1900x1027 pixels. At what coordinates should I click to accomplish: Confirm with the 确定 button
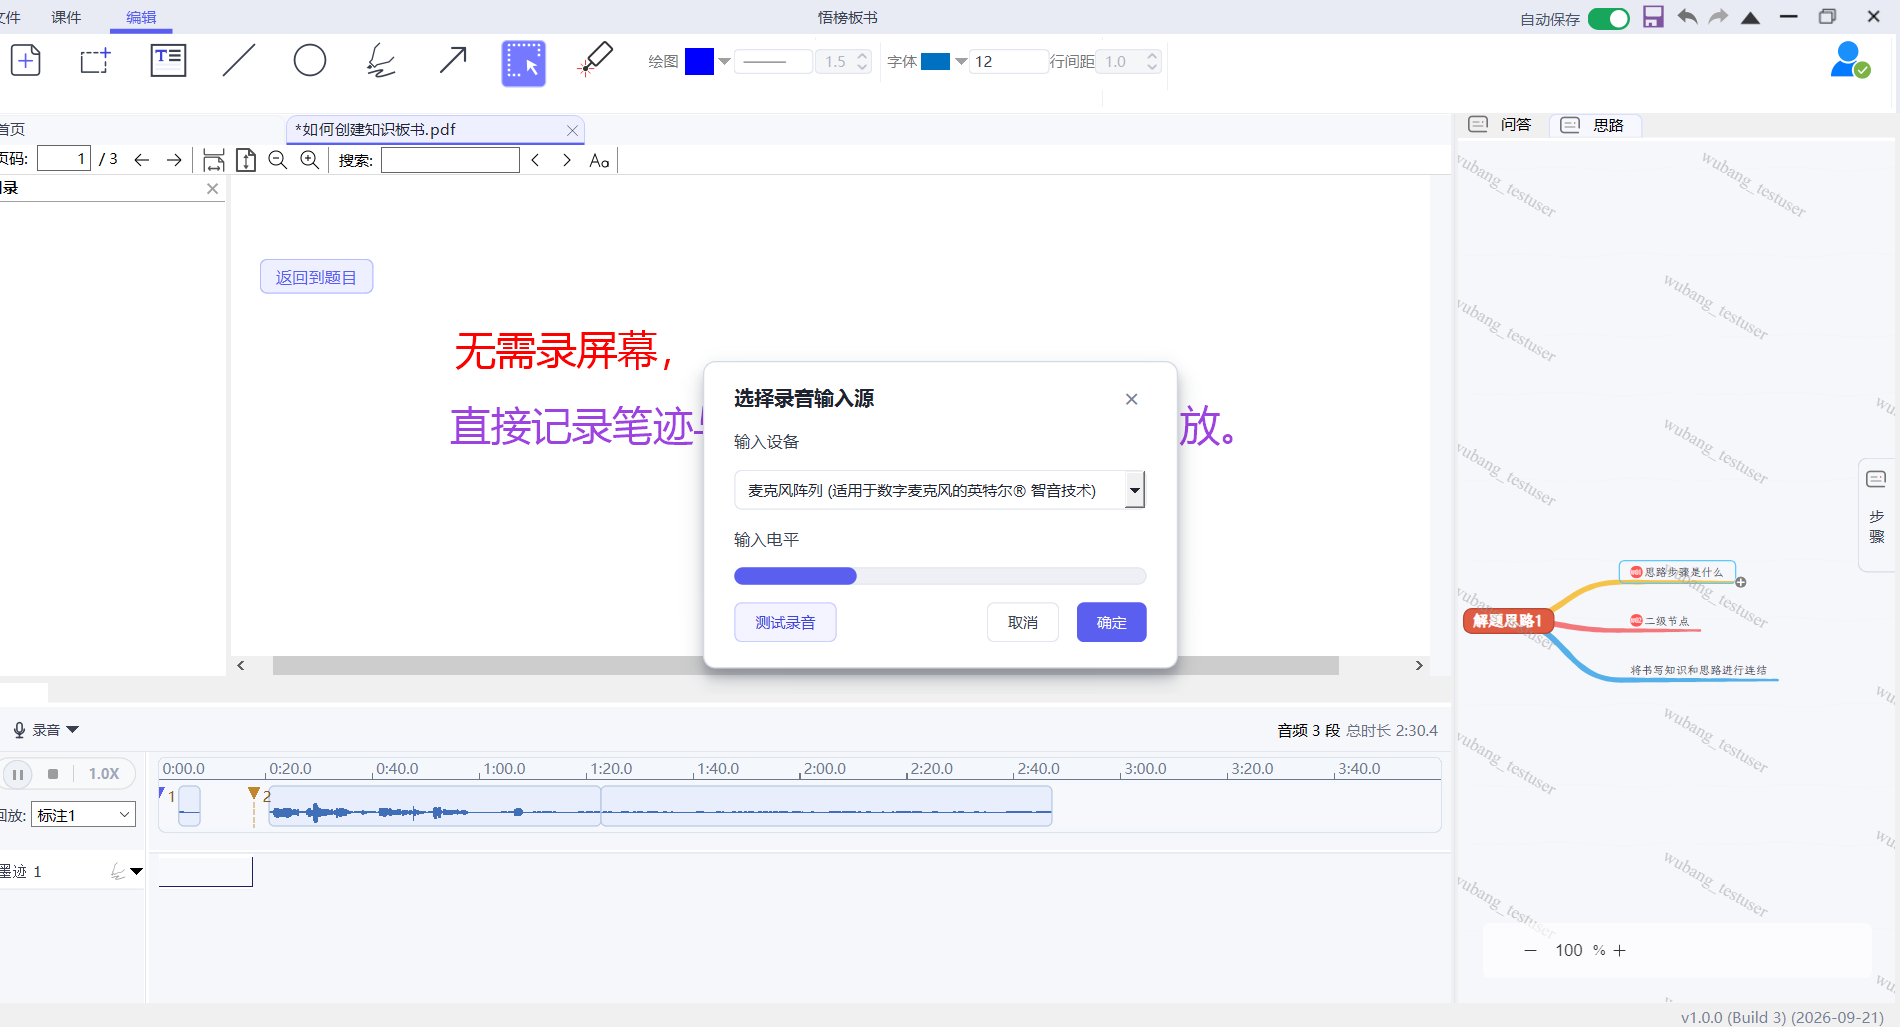pos(1111,622)
